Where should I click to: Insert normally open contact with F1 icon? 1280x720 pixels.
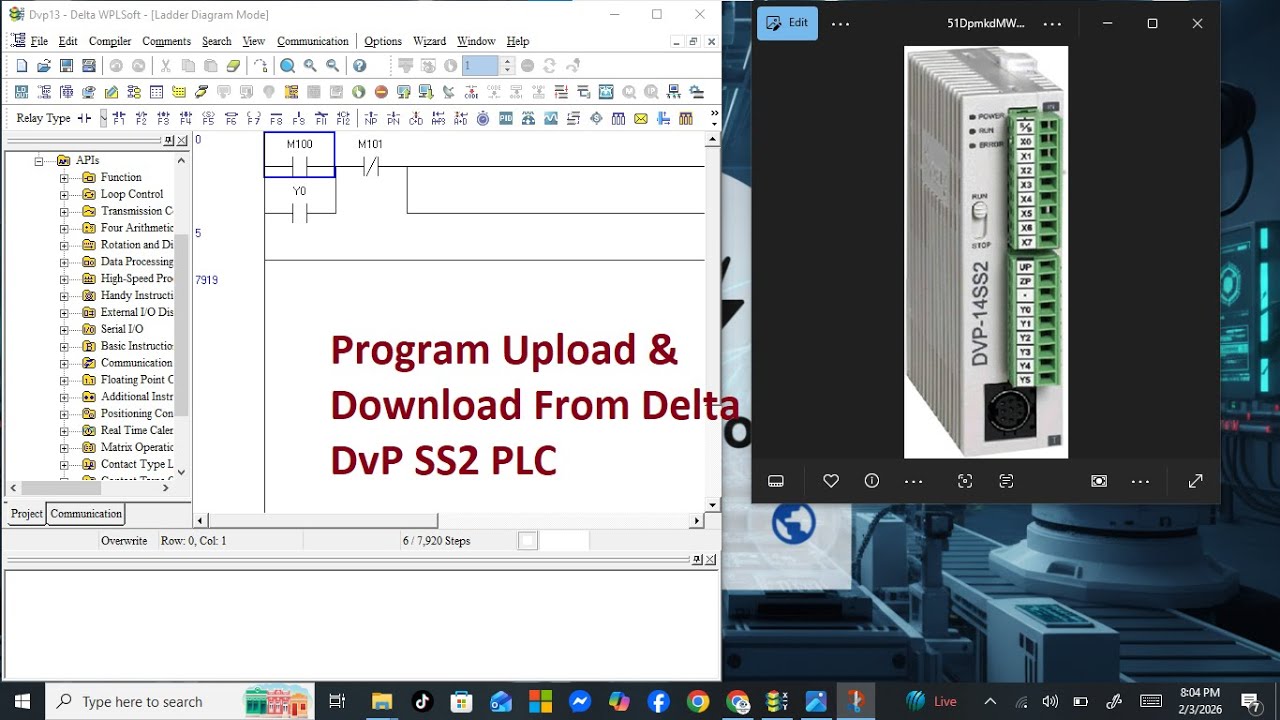[119, 118]
